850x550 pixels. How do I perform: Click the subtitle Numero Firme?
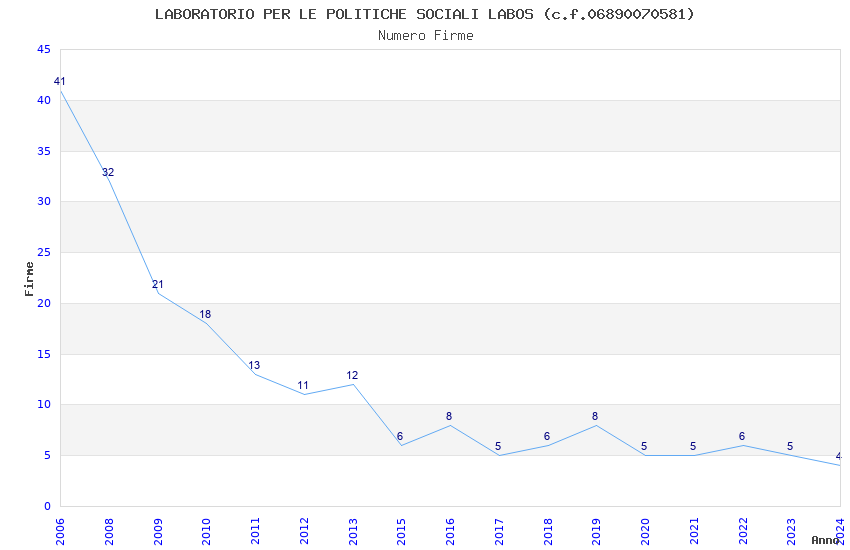[x=426, y=36]
